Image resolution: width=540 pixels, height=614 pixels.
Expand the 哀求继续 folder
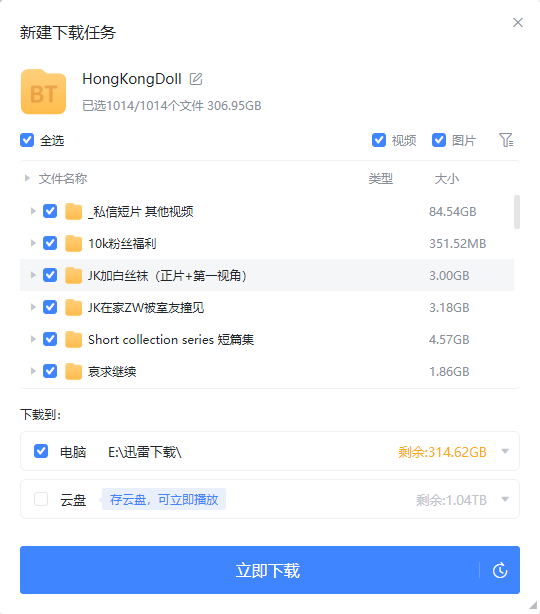pyautogui.click(x=33, y=371)
